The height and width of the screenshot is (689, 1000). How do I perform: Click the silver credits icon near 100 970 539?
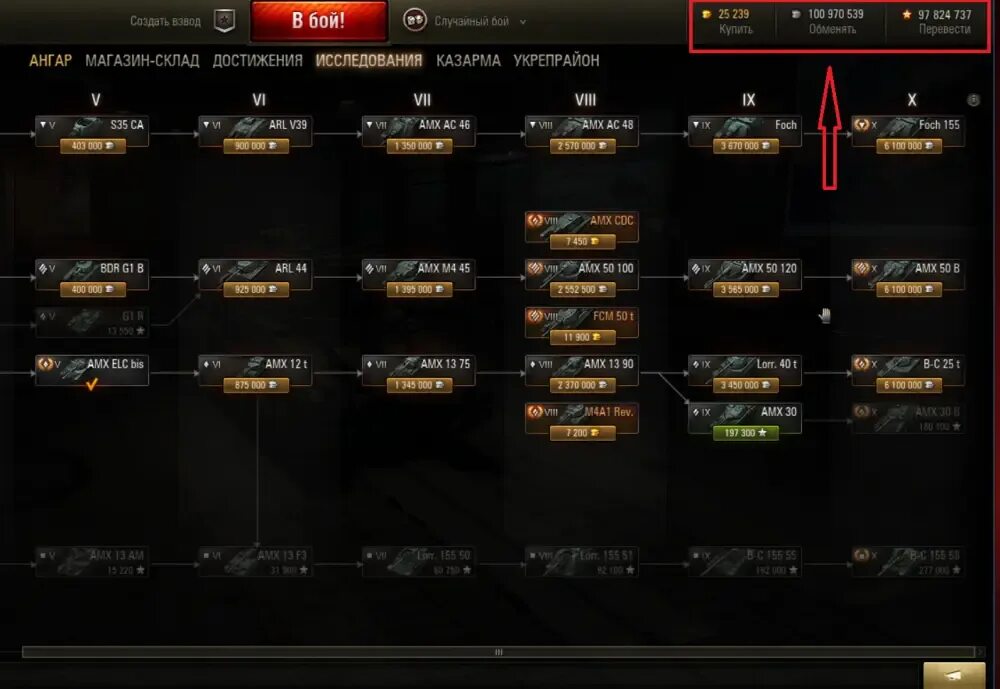tap(796, 14)
